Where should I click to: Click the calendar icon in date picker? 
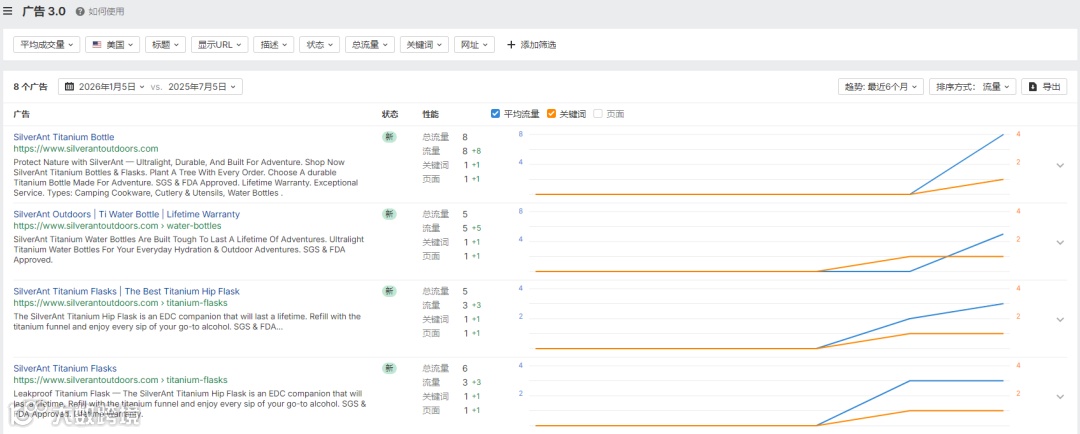point(70,87)
